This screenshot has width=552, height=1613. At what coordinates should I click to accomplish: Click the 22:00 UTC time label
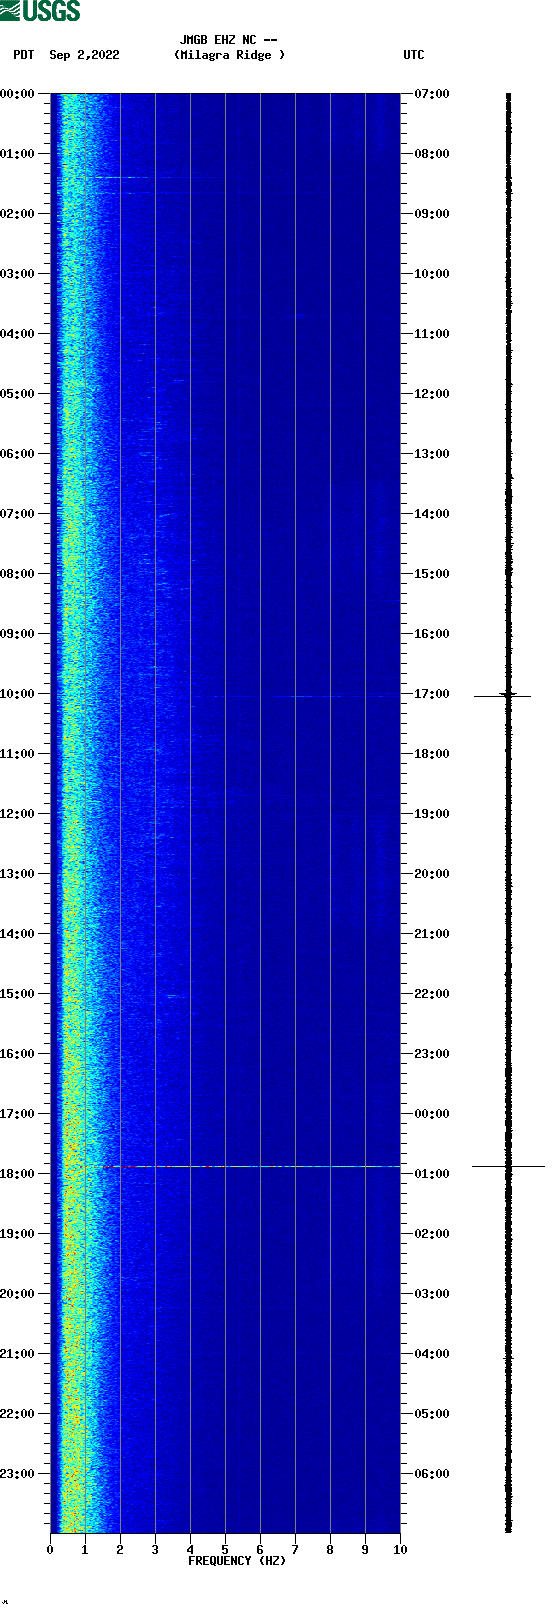click(432, 994)
